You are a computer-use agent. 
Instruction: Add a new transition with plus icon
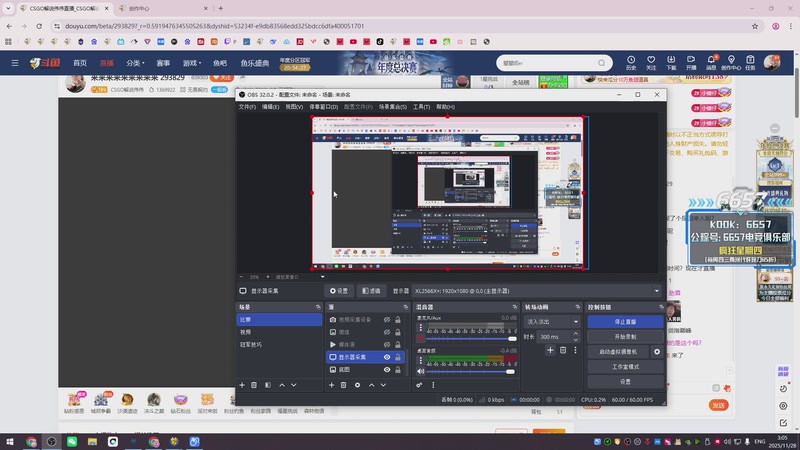[x=550, y=350]
